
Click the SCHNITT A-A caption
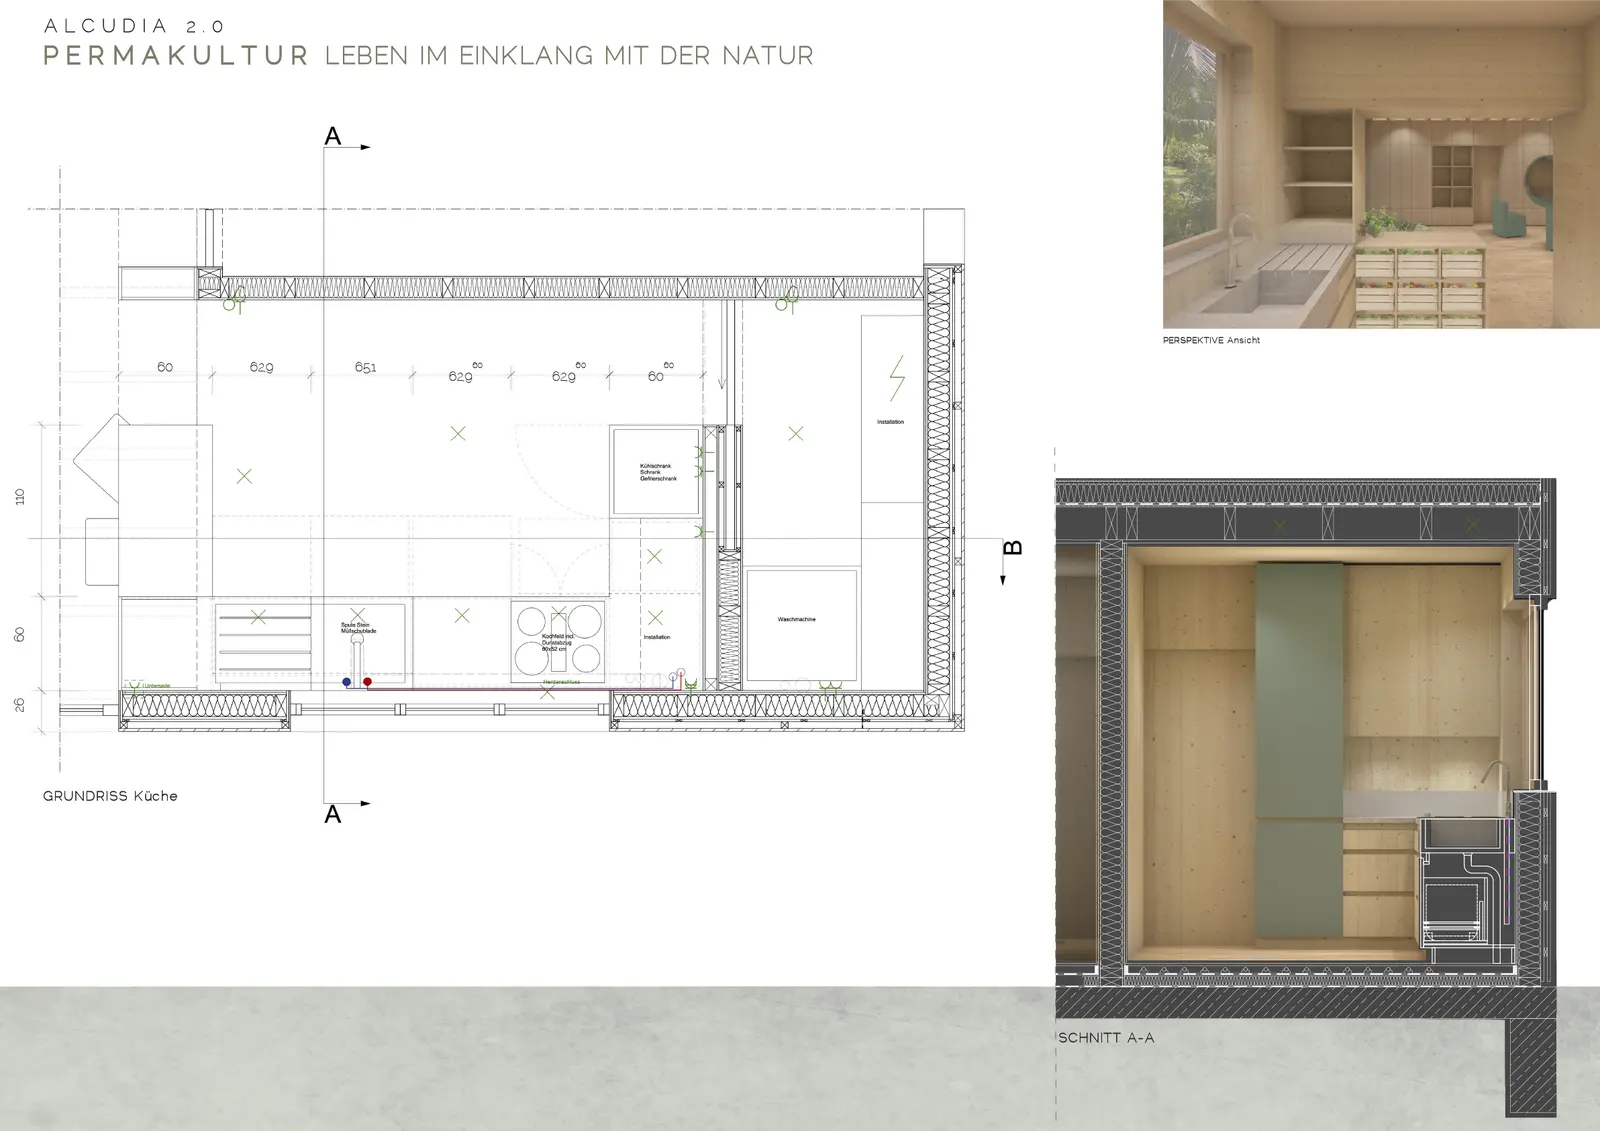(1106, 1038)
